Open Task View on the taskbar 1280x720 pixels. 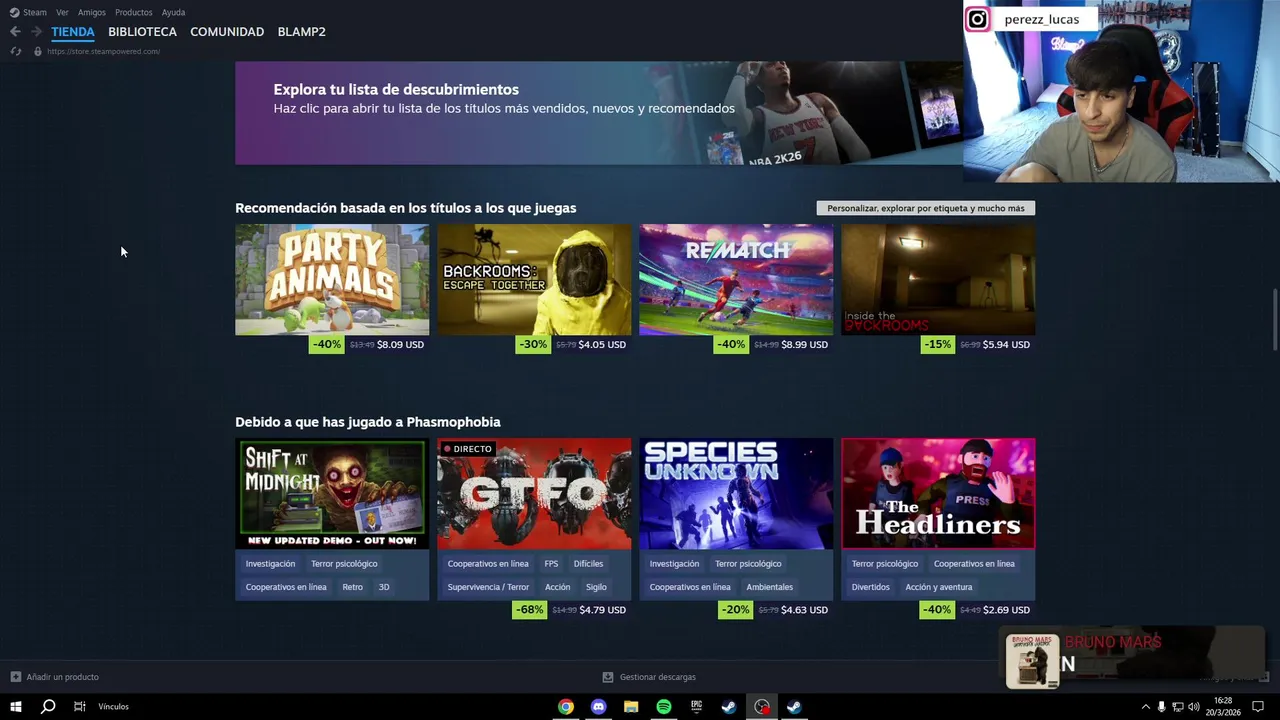point(80,707)
